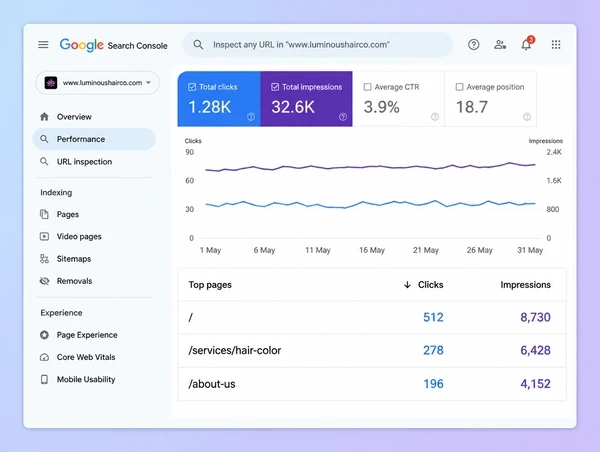
Task: Click the 278 clicks value
Action: click(433, 351)
